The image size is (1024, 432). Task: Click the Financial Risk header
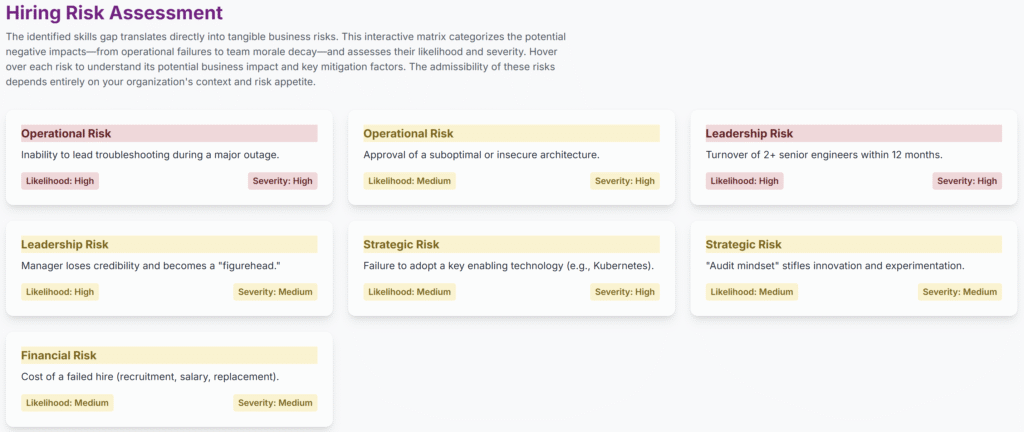click(x=169, y=356)
